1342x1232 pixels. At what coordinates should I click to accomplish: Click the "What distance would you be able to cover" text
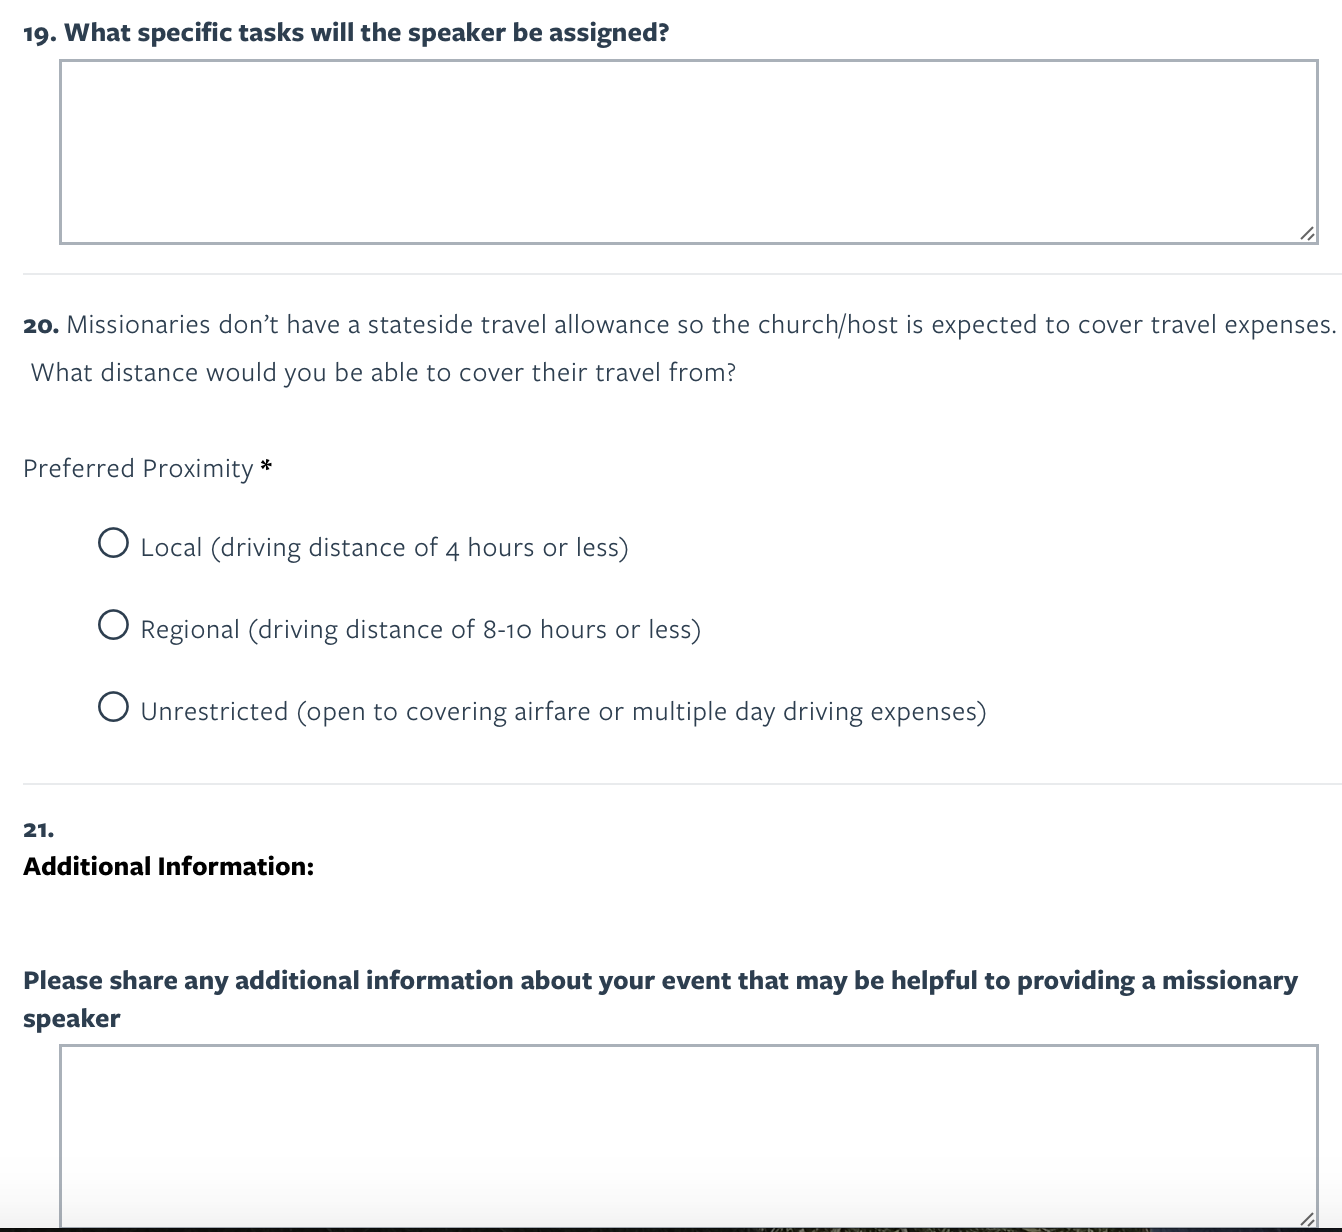383,373
